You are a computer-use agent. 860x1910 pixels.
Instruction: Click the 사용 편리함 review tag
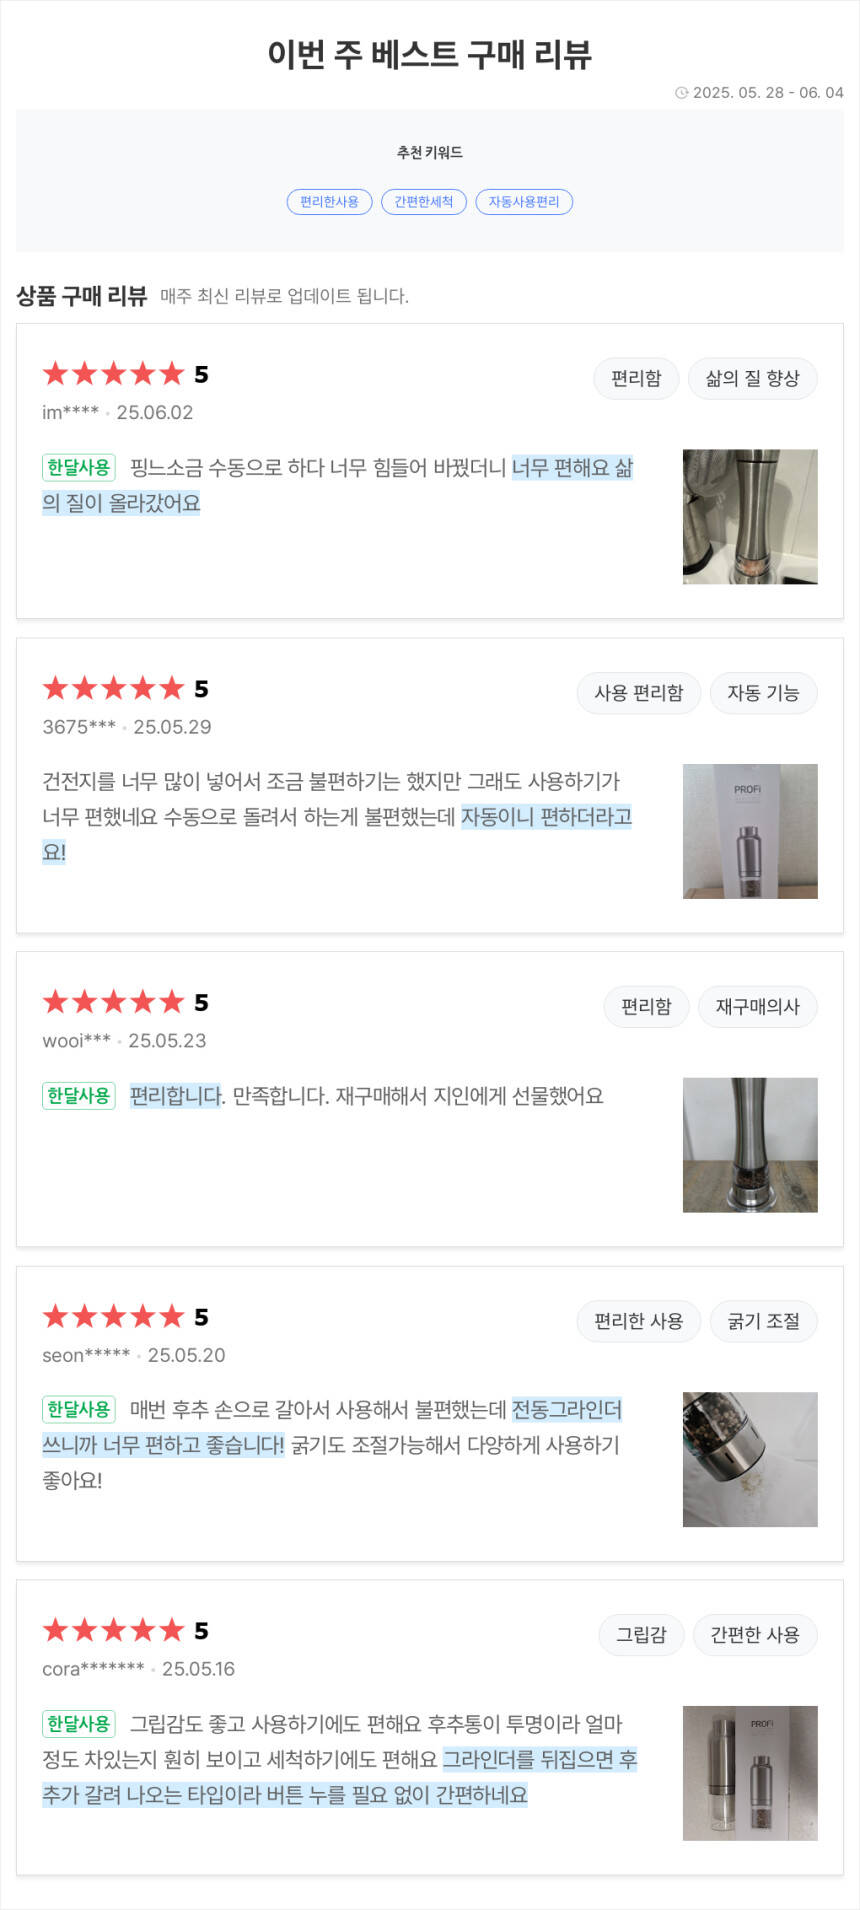coord(639,693)
